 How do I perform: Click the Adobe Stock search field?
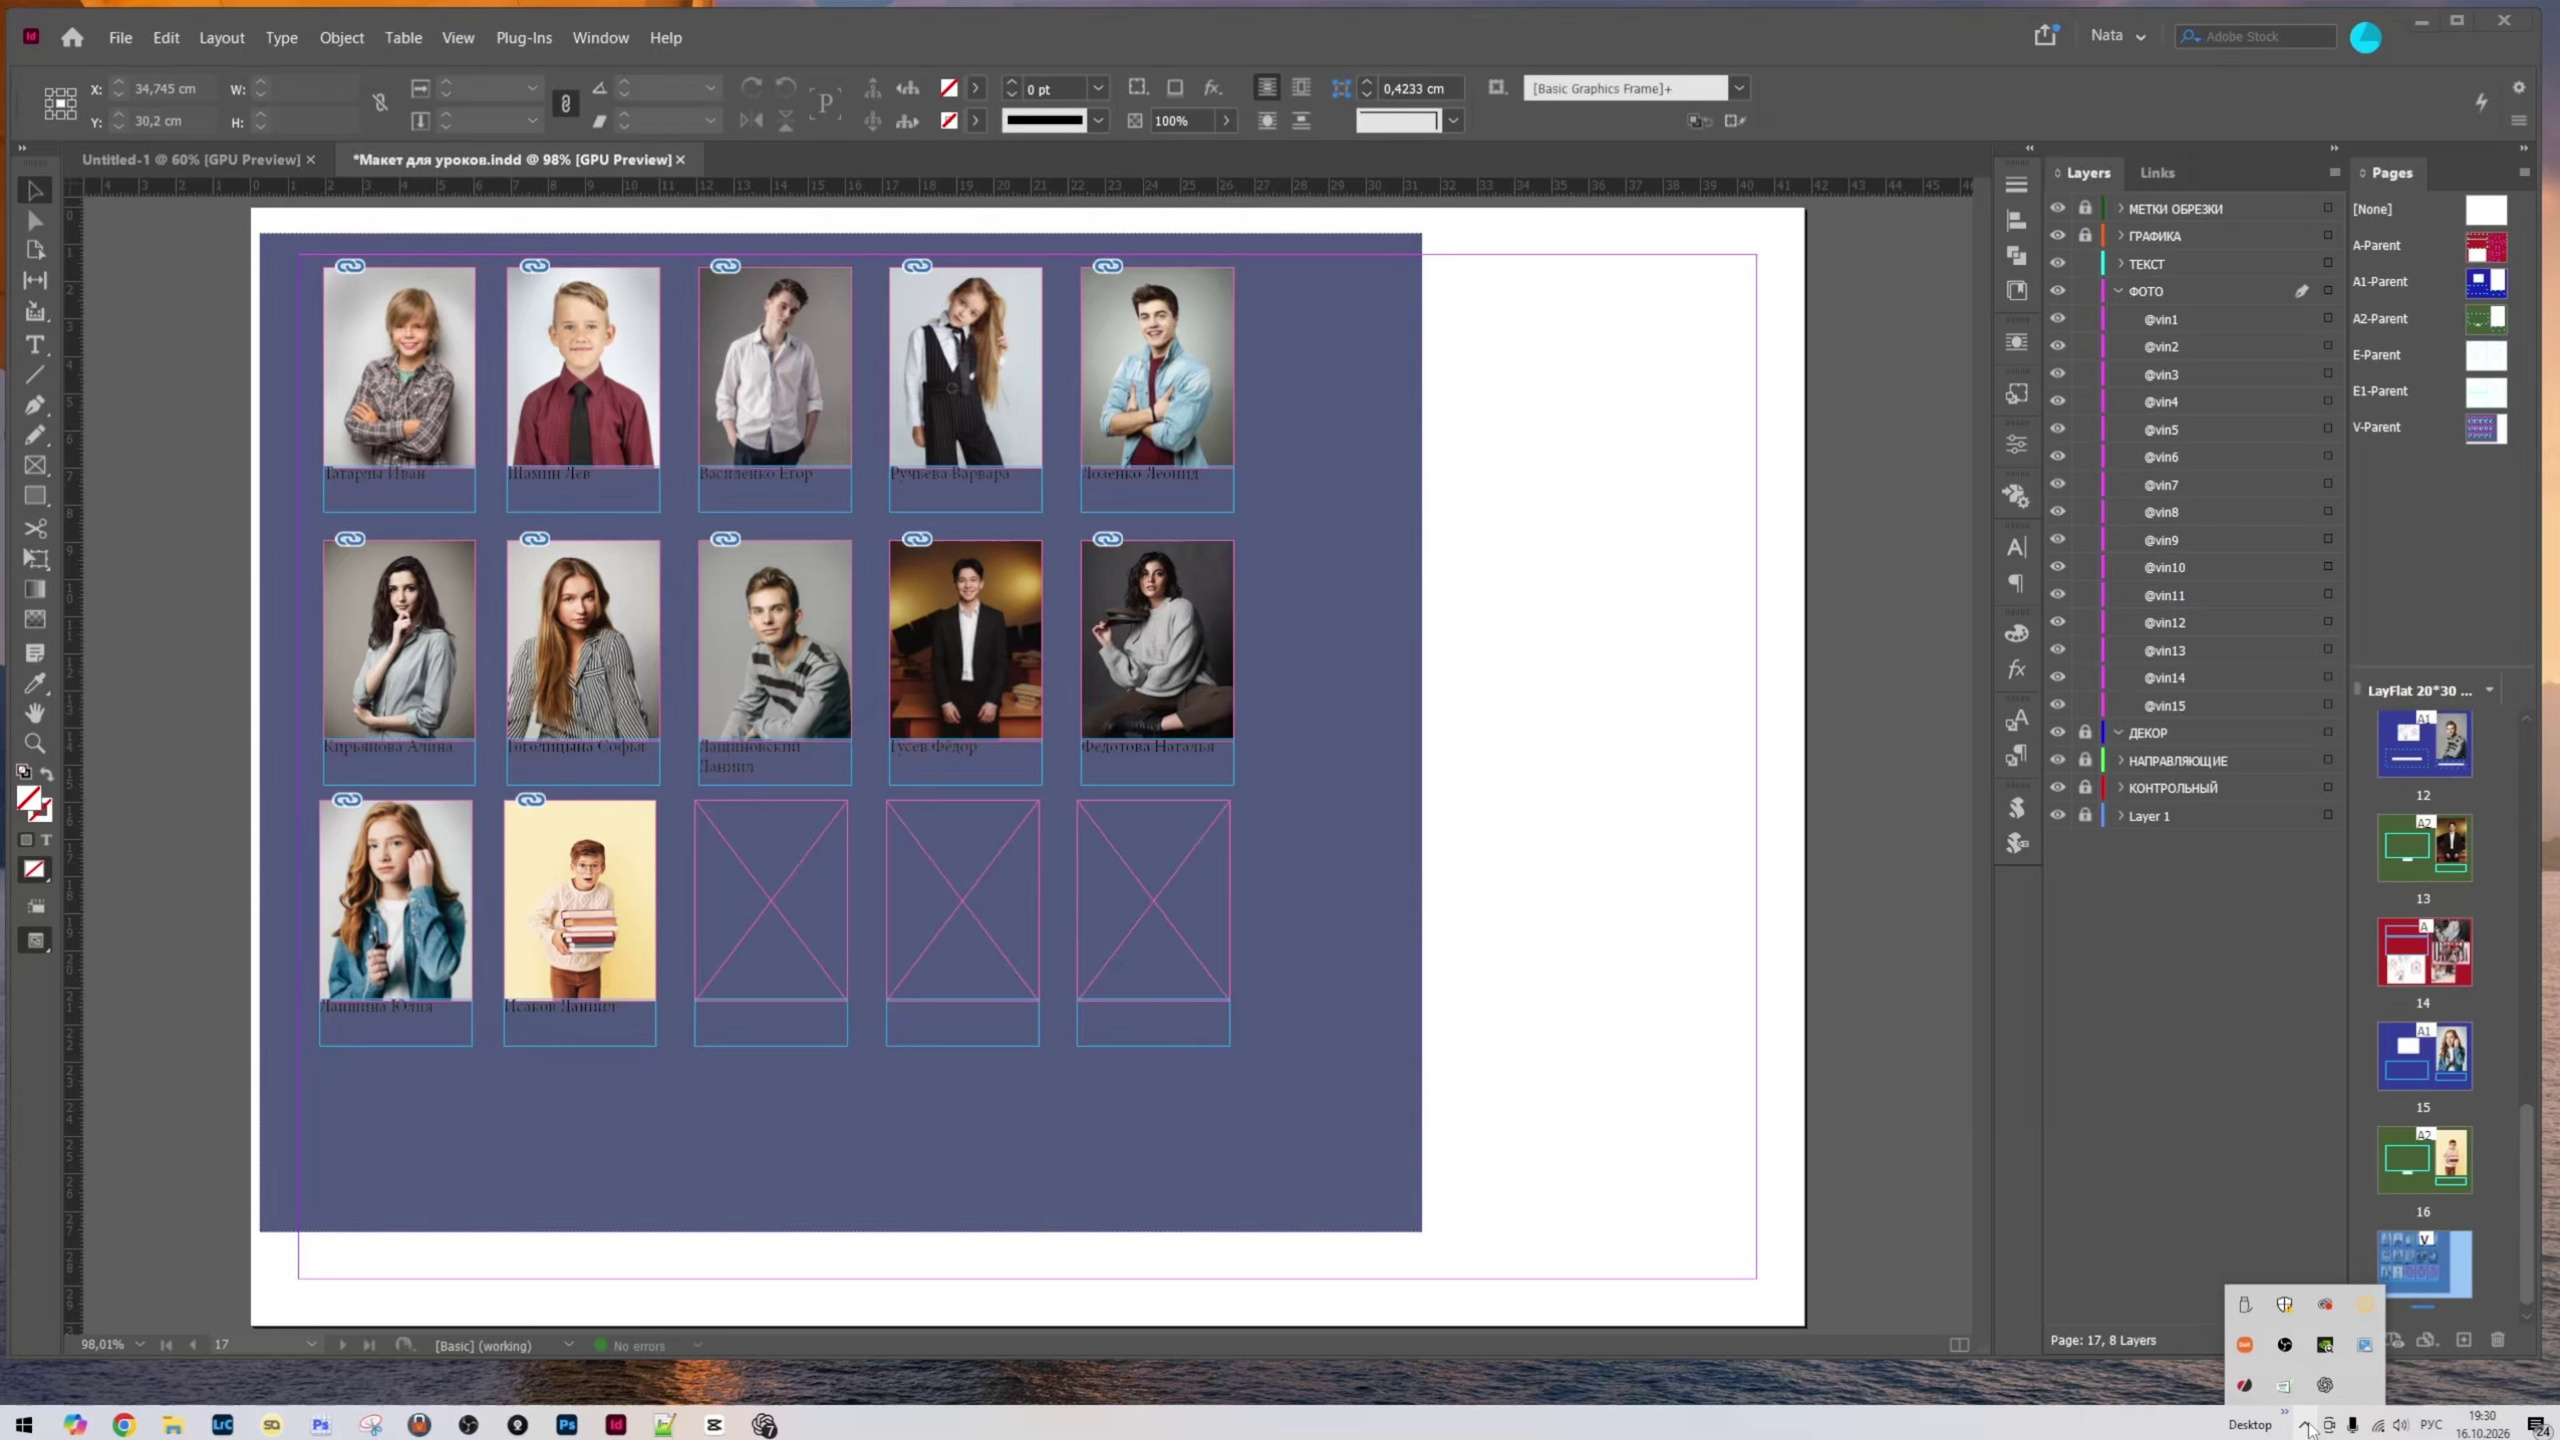coord(2256,36)
